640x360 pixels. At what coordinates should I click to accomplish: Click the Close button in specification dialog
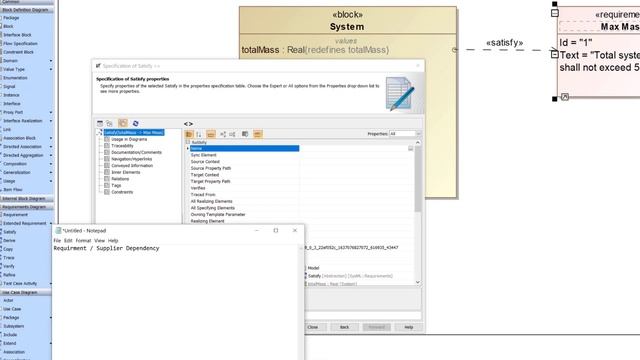(x=313, y=327)
